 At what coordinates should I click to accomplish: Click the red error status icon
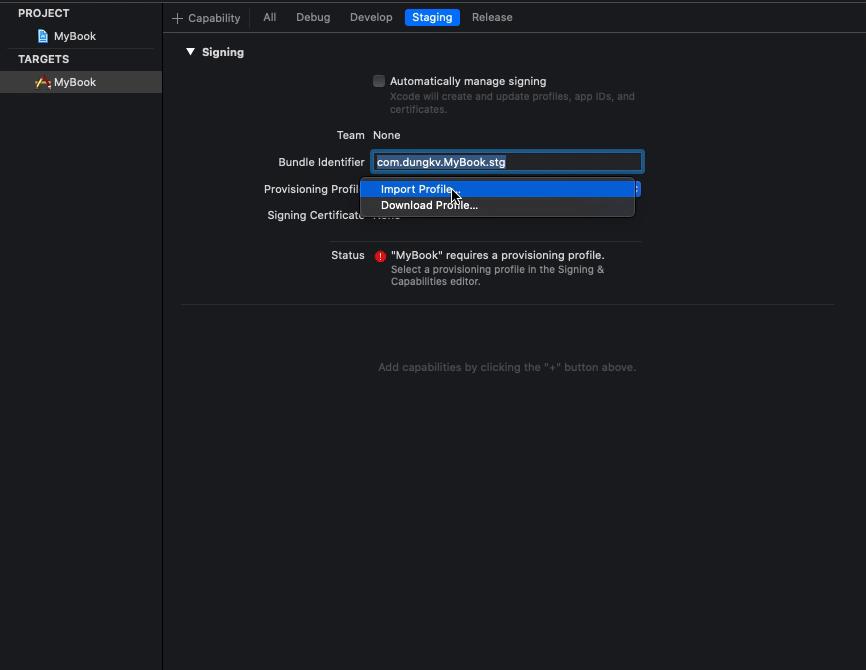pyautogui.click(x=380, y=256)
